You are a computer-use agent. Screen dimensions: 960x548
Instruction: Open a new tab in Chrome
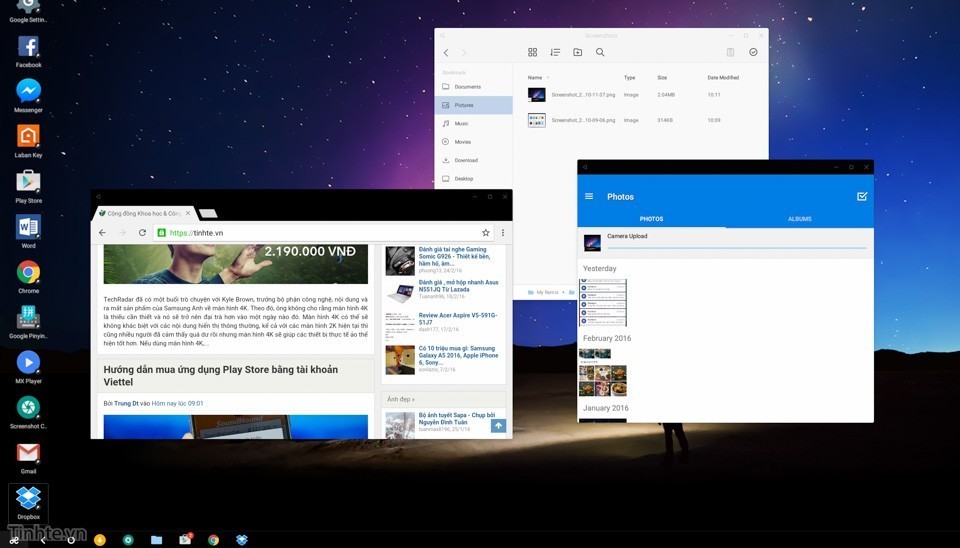[x=208, y=213]
